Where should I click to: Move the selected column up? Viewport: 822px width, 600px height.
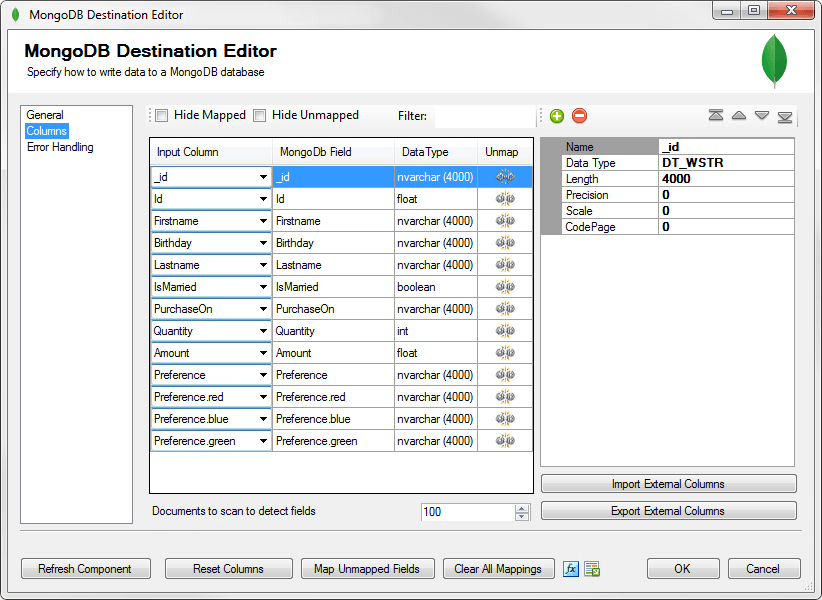[x=739, y=115]
